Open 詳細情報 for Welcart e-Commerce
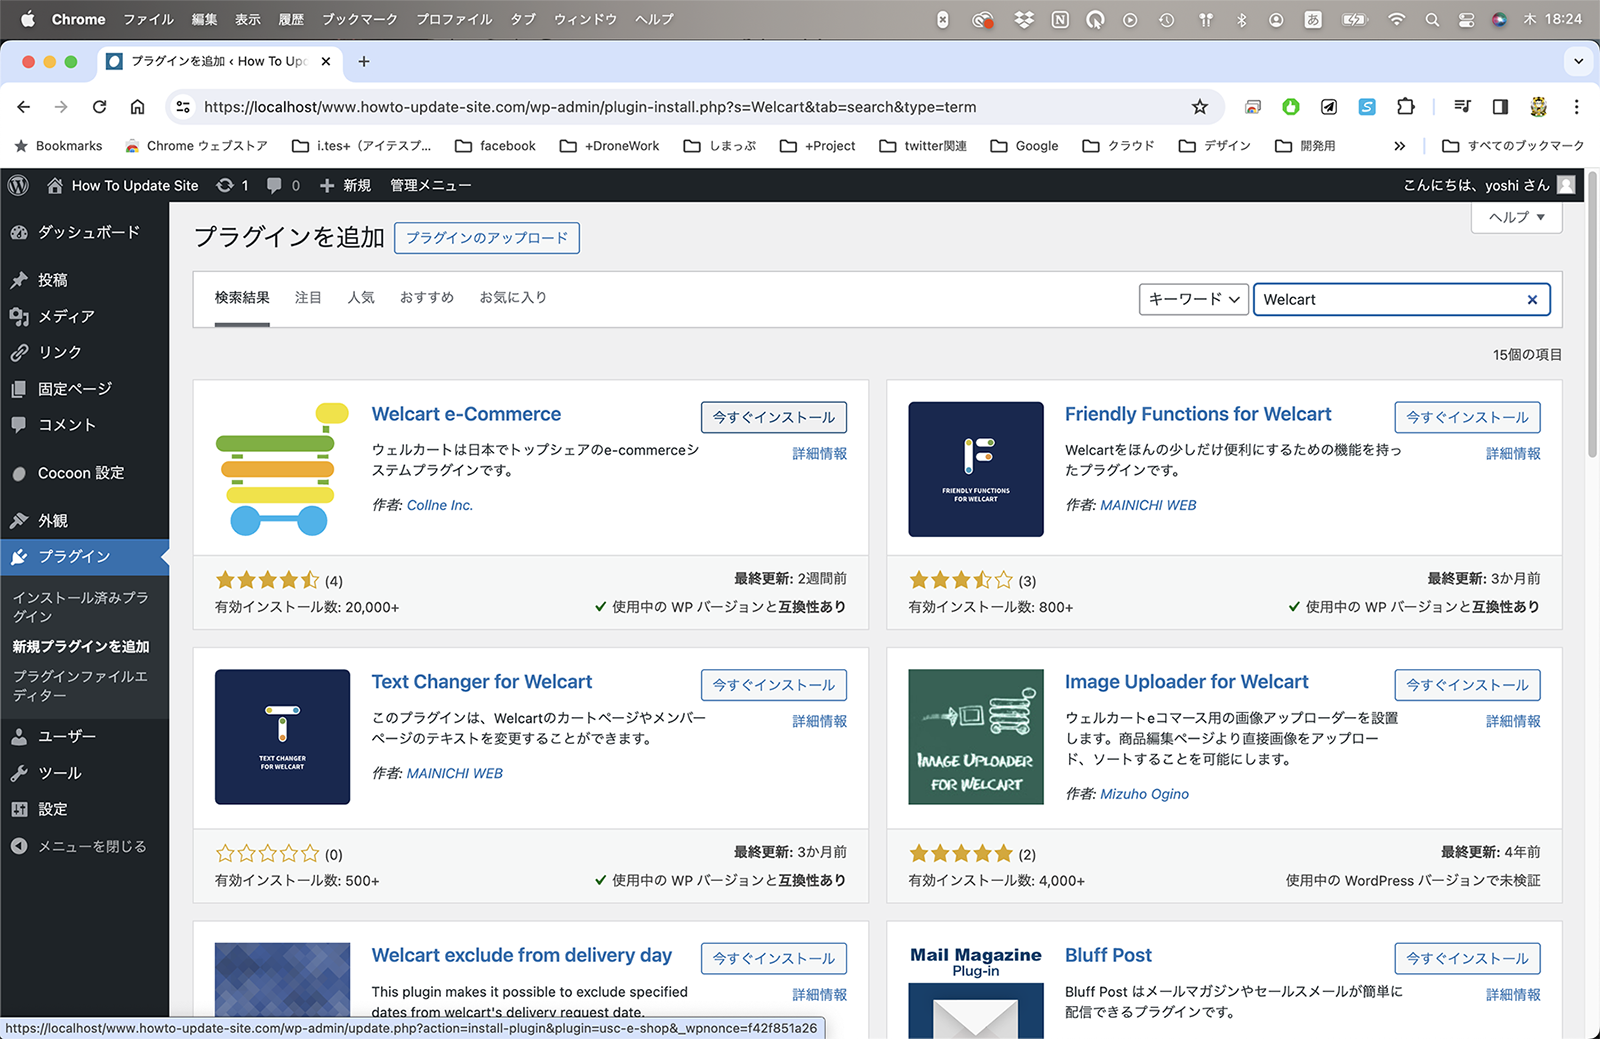The width and height of the screenshot is (1600, 1039). click(820, 454)
